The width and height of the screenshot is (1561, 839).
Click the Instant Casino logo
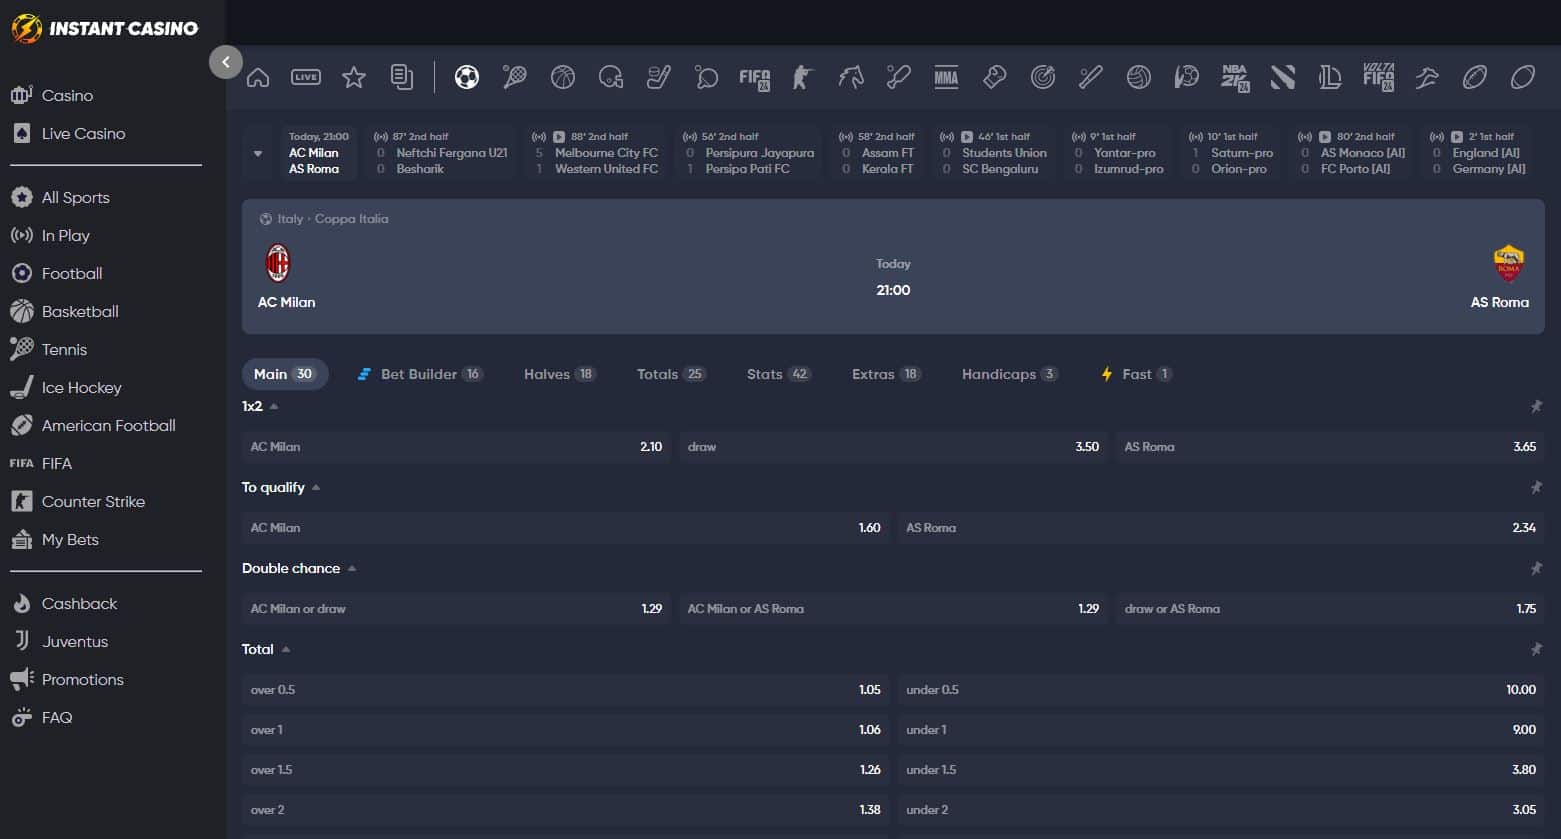coord(105,28)
